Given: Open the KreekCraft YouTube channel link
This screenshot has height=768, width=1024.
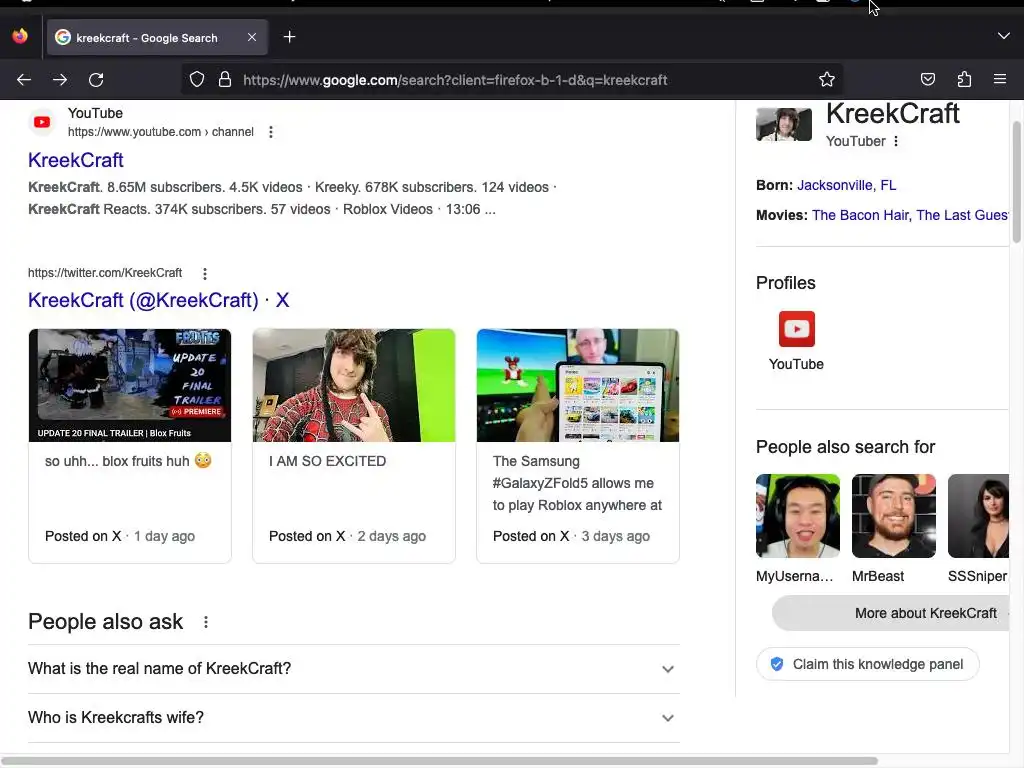Looking at the screenshot, I should click(76, 160).
